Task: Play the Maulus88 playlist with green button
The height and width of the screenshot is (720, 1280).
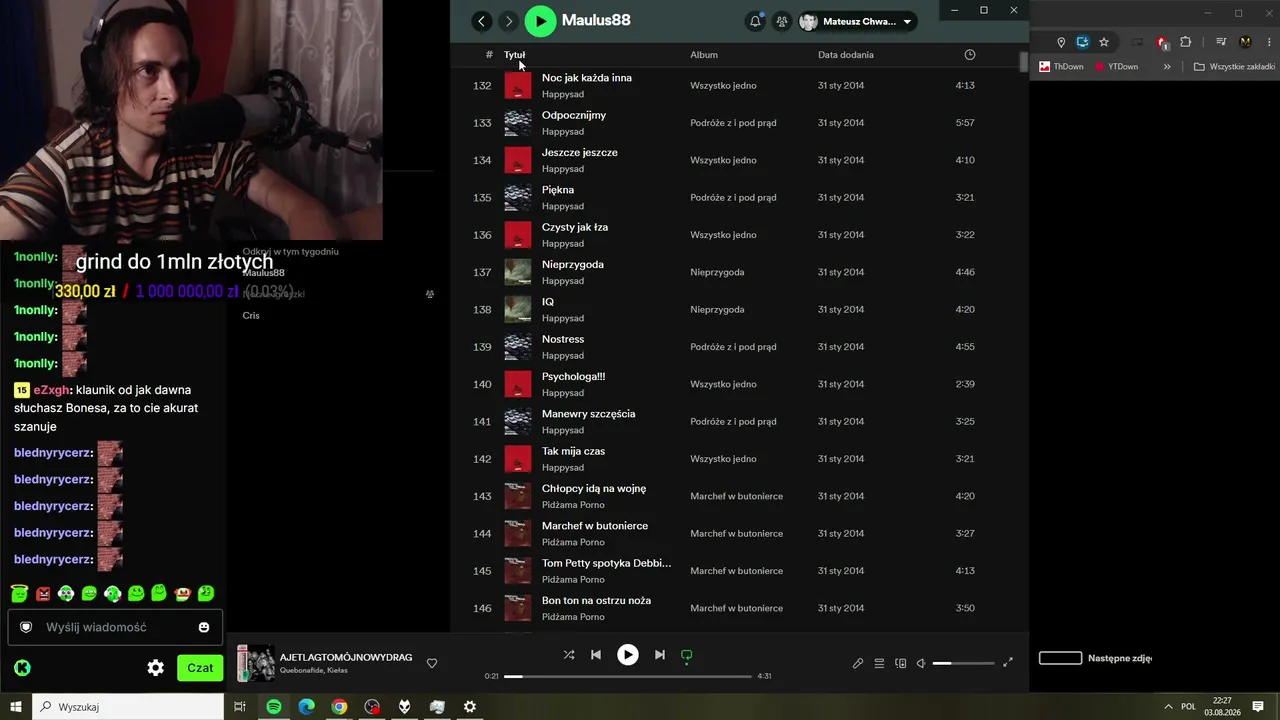Action: [540, 21]
